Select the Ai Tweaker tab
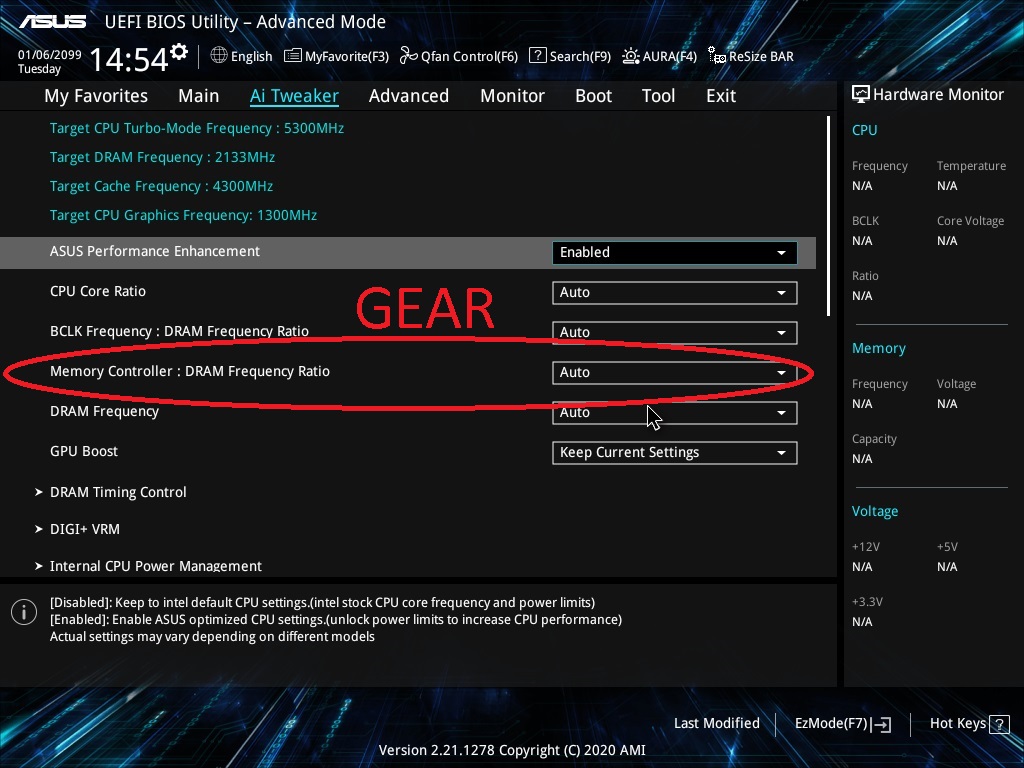 [x=294, y=96]
